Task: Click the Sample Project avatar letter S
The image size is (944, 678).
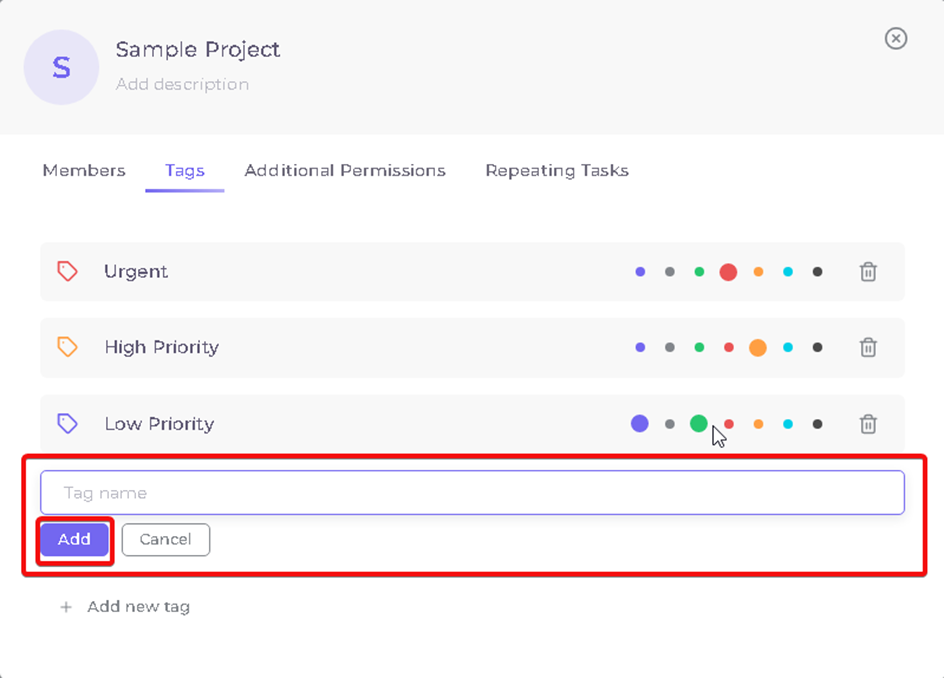Action: point(61,67)
